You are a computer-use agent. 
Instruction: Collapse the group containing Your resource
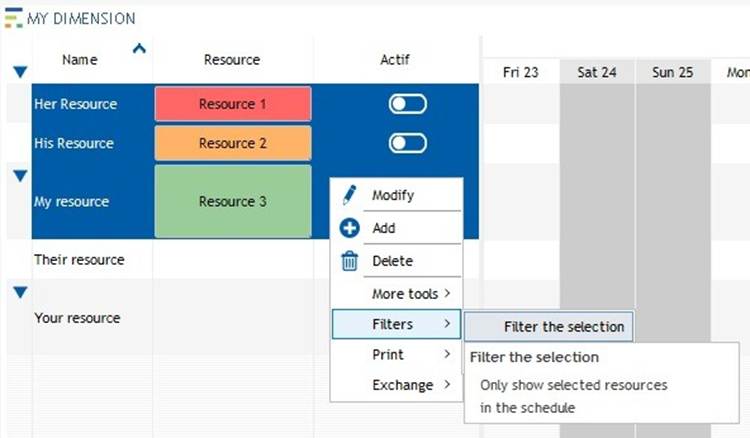click(20, 292)
